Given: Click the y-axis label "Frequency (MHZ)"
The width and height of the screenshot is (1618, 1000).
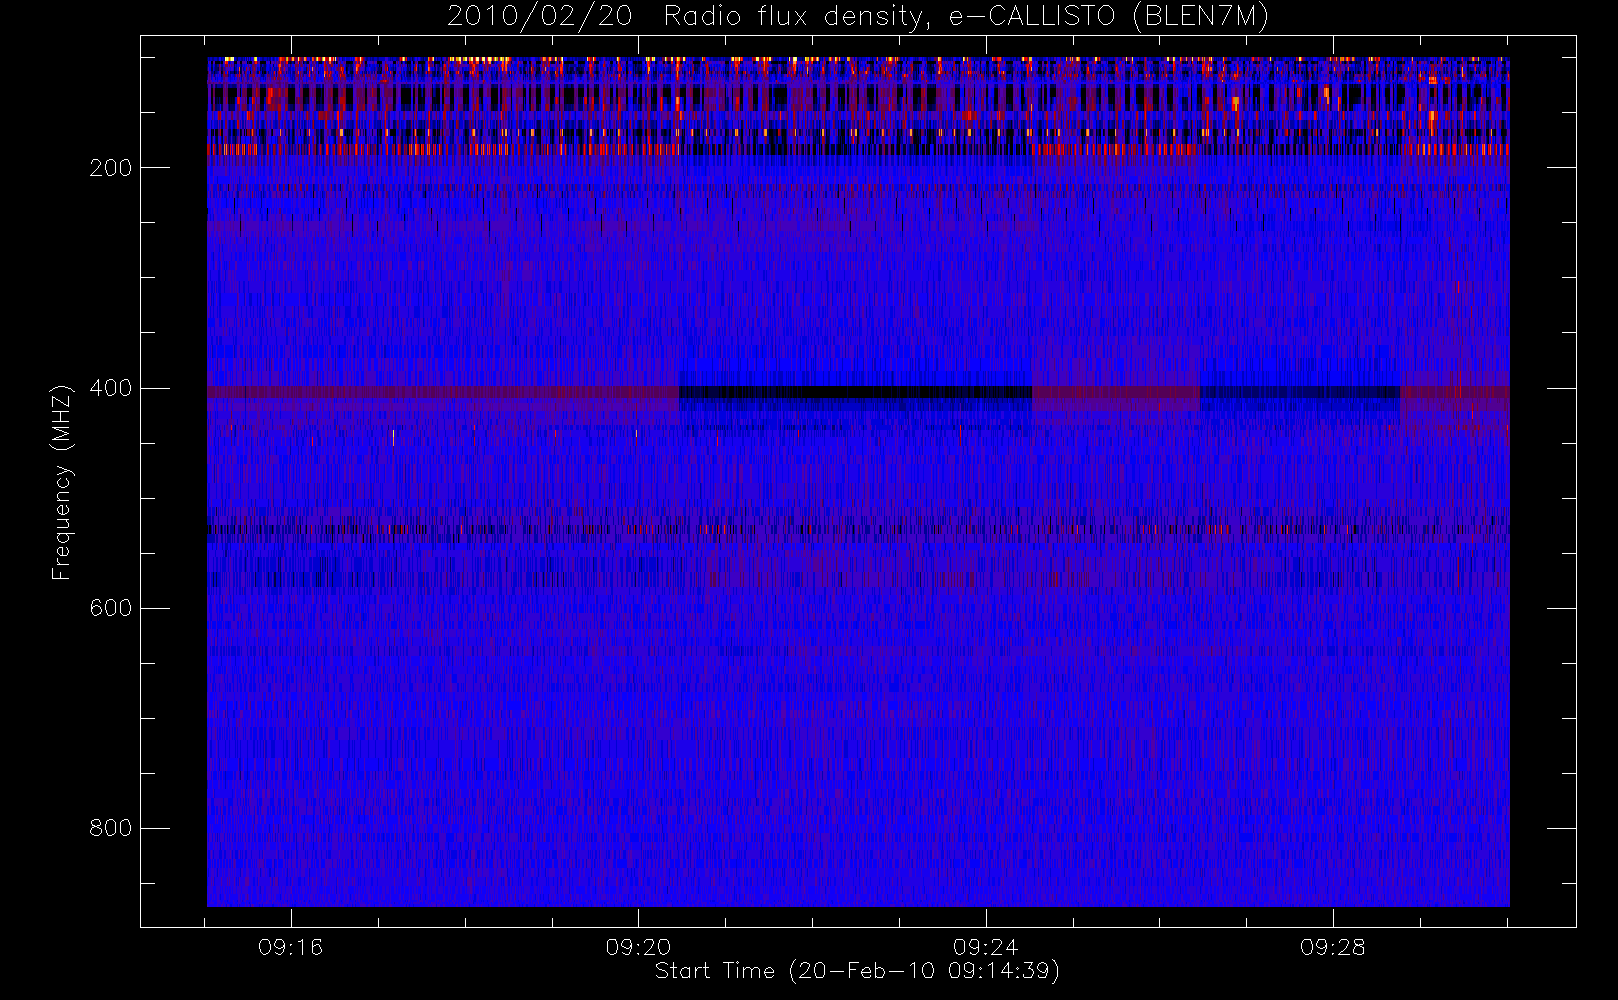Looking at the screenshot, I should click(x=62, y=482).
